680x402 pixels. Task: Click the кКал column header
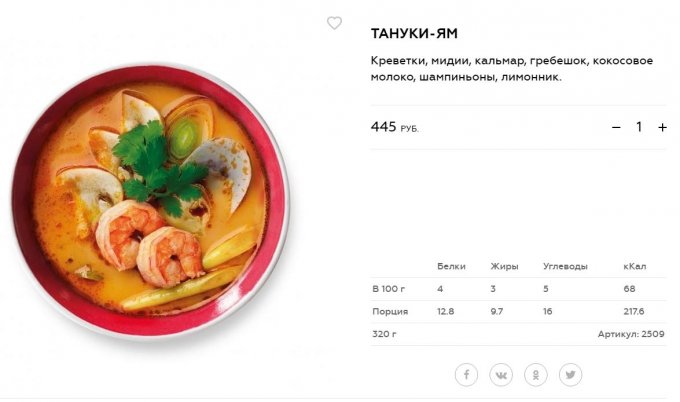click(634, 266)
